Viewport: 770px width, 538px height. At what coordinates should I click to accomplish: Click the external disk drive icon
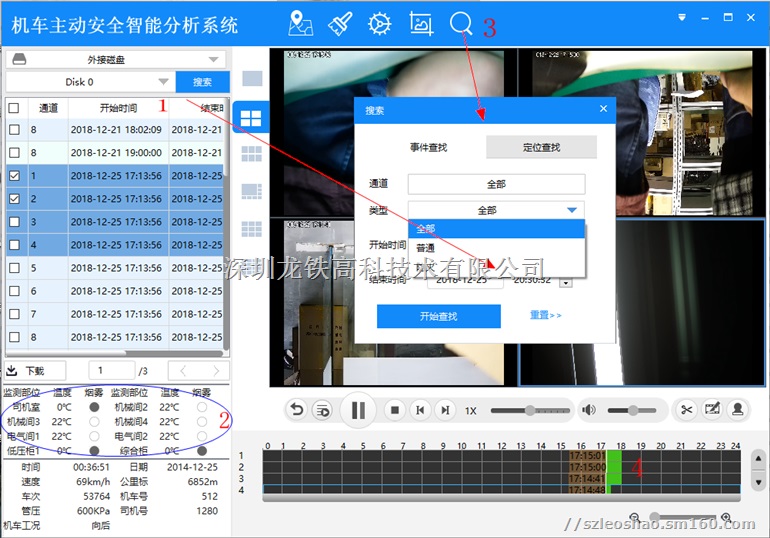(19, 59)
